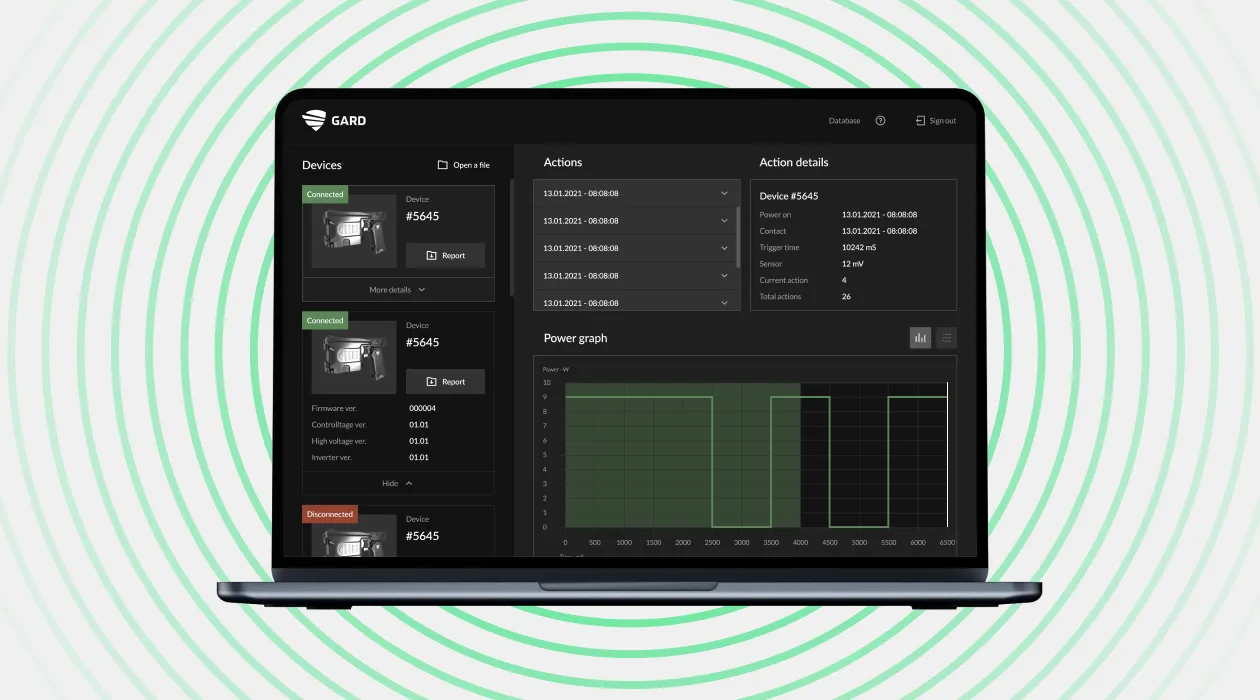The width and height of the screenshot is (1260, 700).
Task: Sign out of the GARD app
Action: point(935,121)
